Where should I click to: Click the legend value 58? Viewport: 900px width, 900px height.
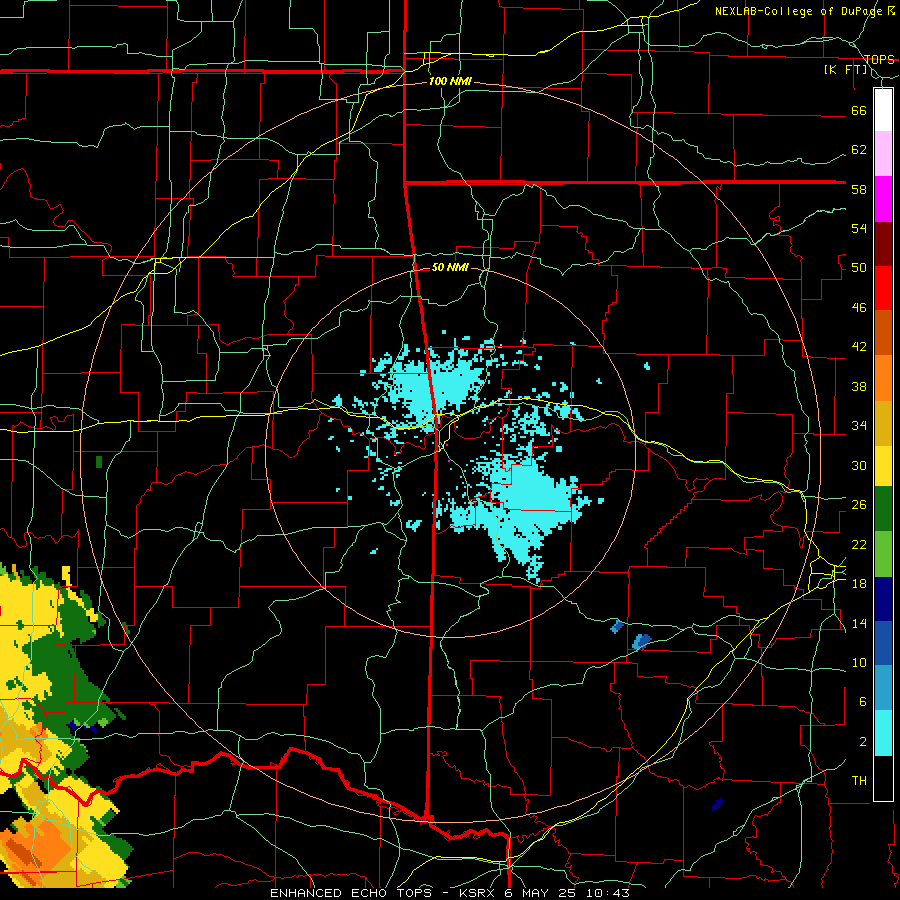859,189
